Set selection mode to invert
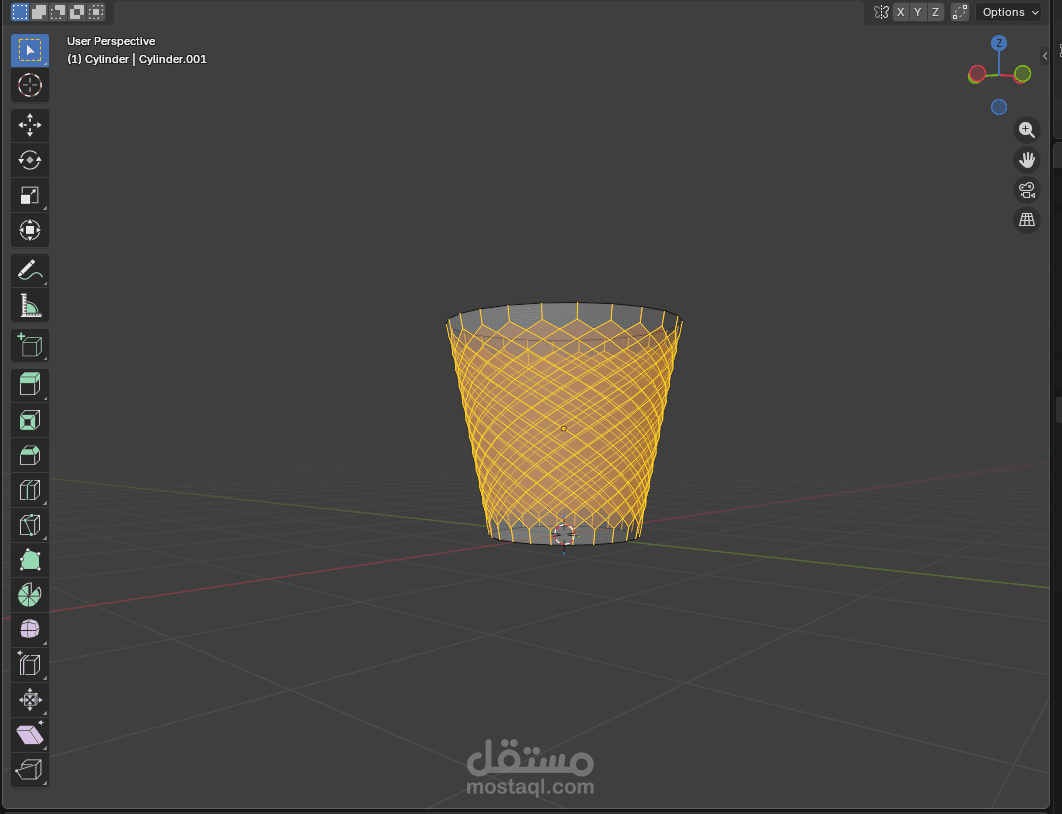 click(77, 12)
